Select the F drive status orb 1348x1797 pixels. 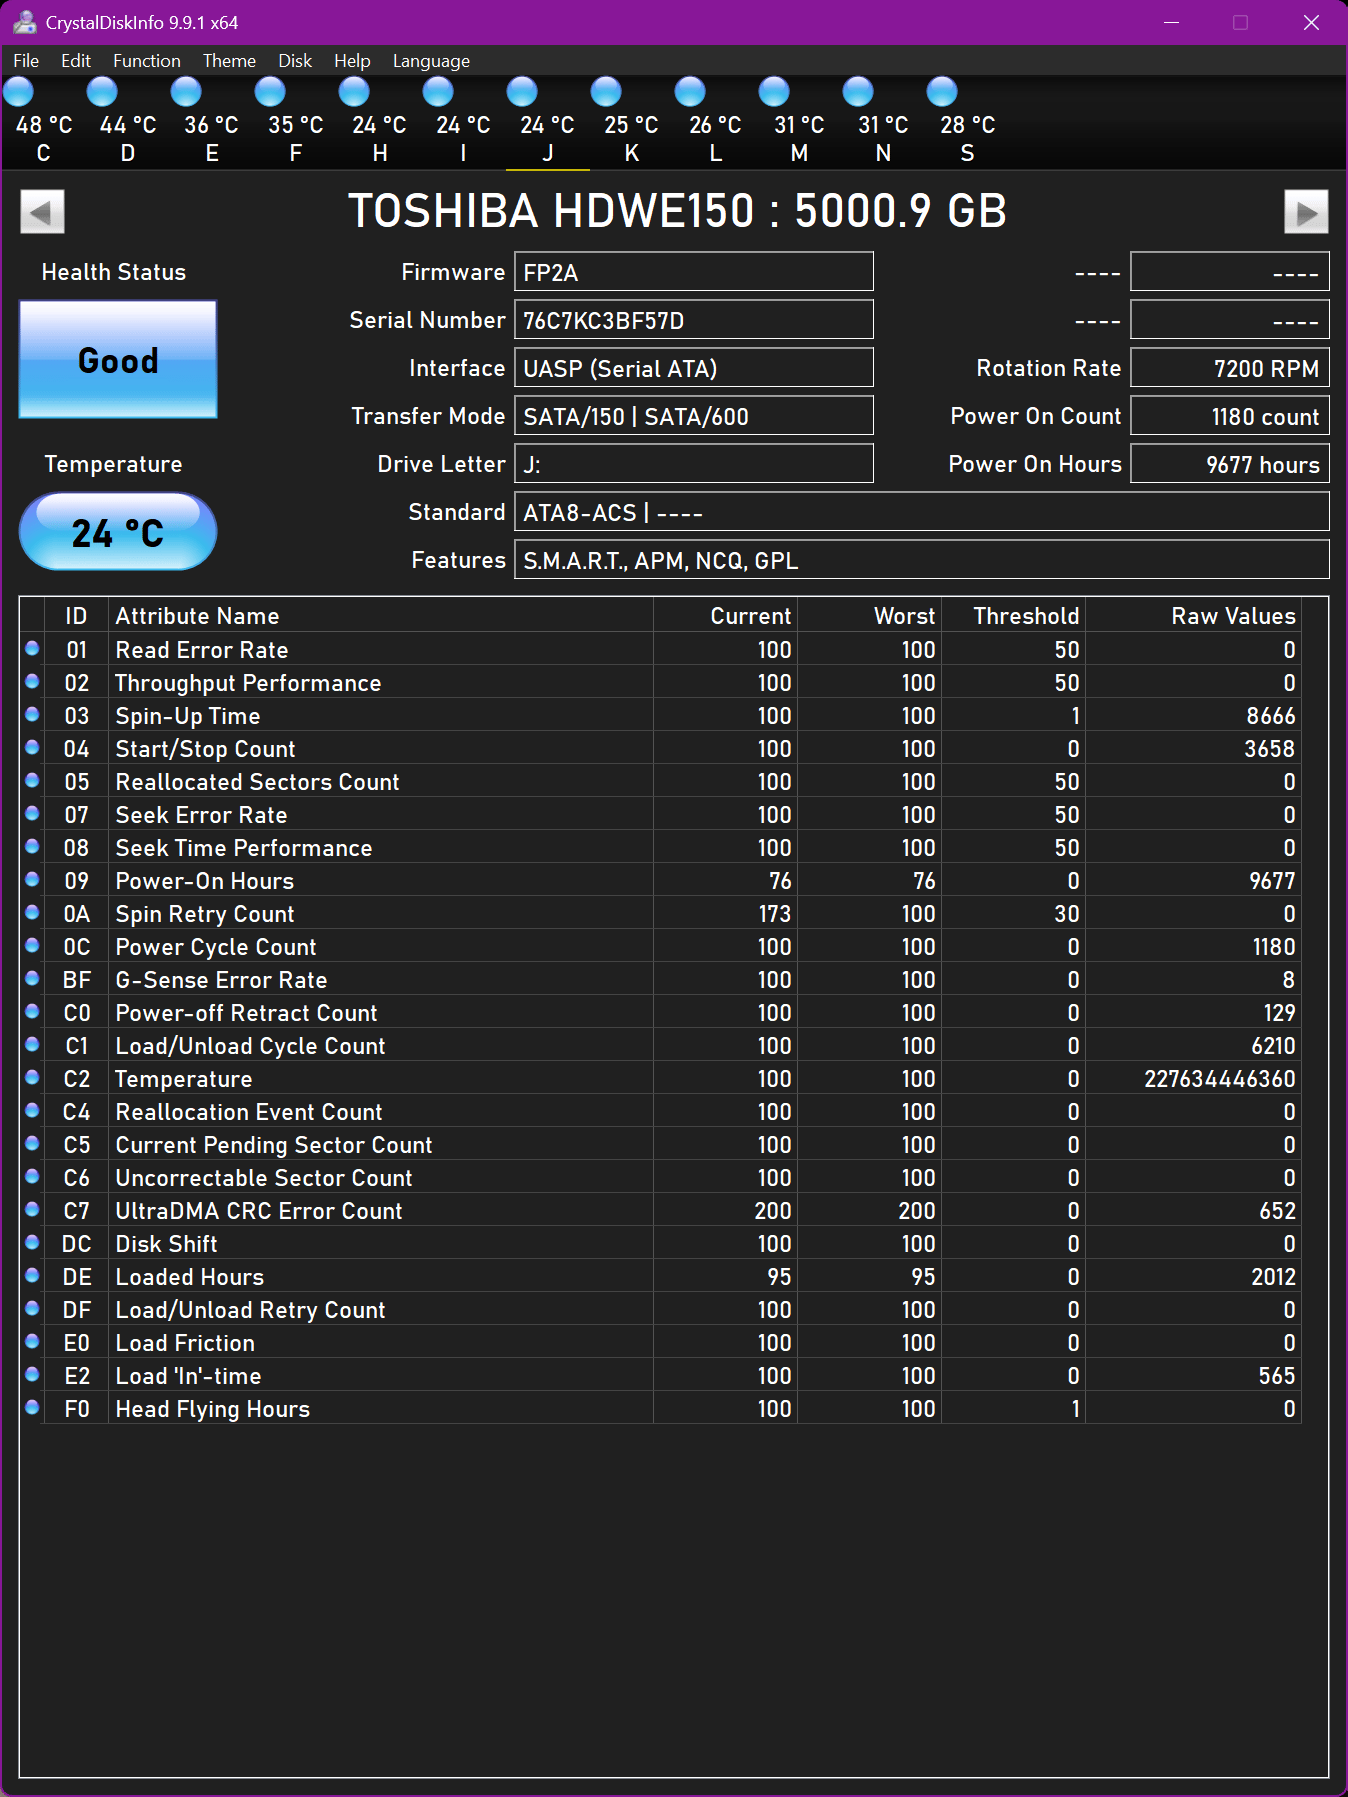coord(270,92)
